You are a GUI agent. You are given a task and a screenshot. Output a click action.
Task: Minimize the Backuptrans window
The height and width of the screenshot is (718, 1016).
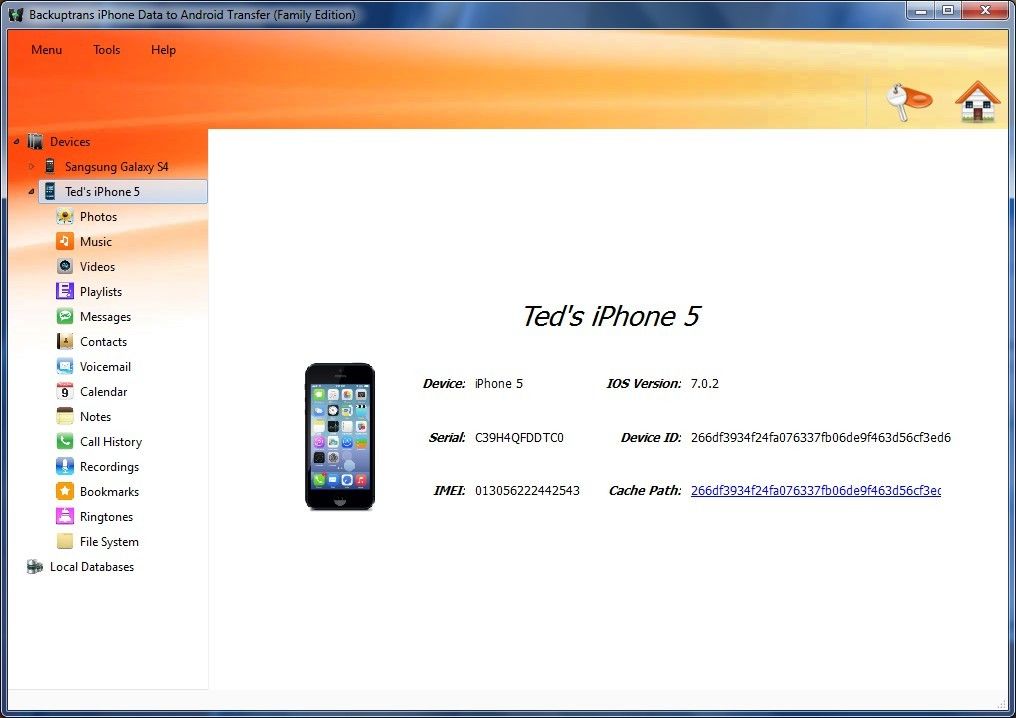(921, 10)
